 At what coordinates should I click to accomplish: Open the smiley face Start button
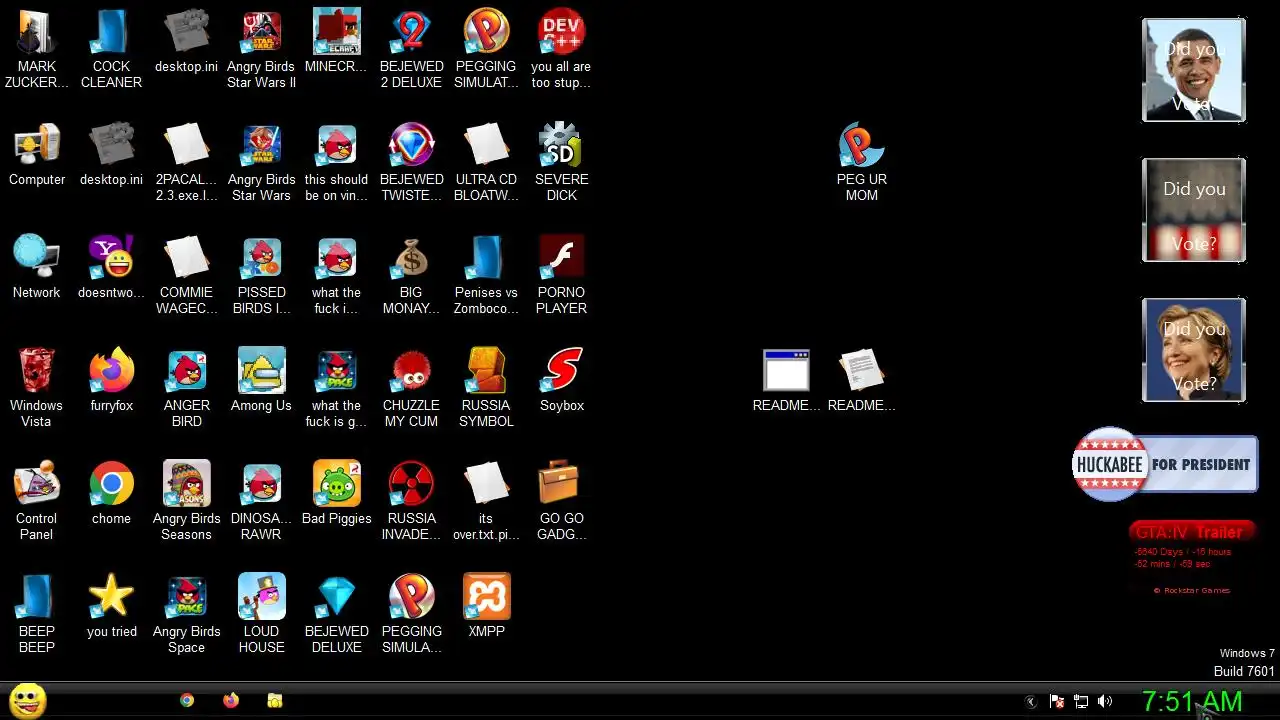27,701
